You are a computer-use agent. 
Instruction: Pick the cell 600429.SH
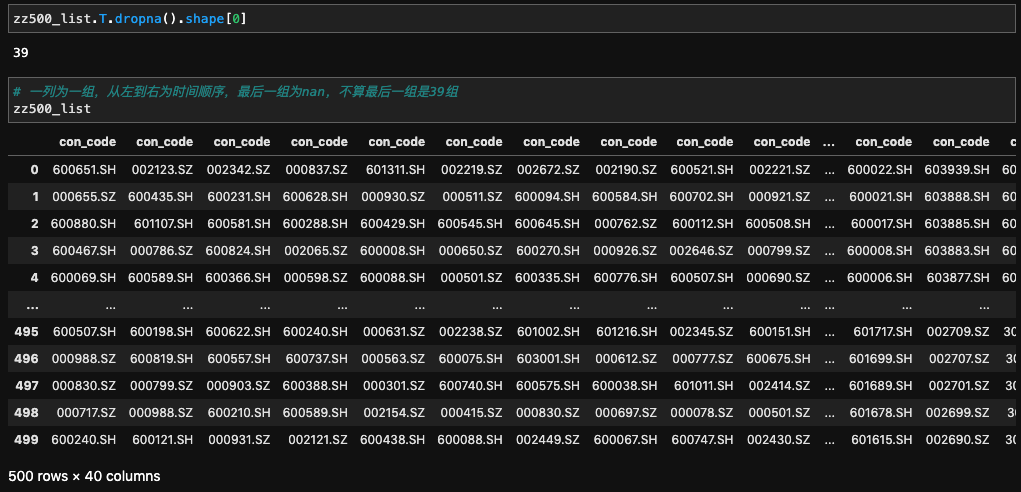click(393, 223)
